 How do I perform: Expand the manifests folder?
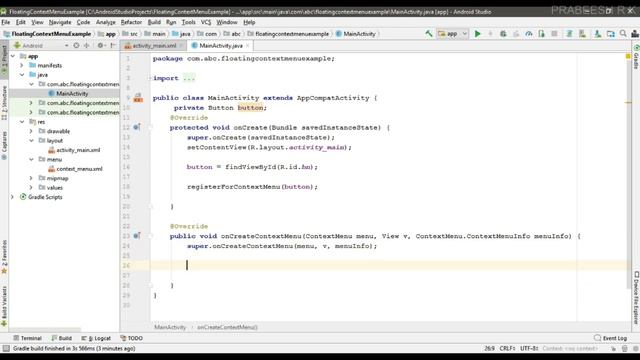point(22,65)
